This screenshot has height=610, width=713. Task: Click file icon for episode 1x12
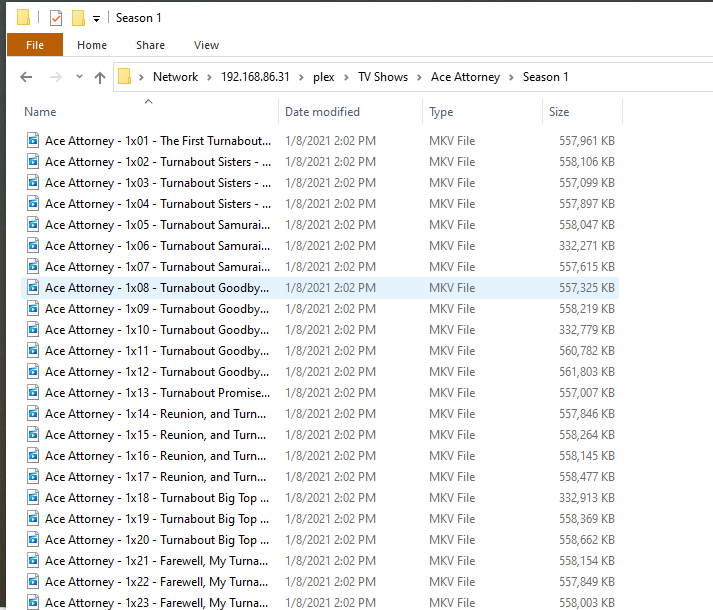33,372
